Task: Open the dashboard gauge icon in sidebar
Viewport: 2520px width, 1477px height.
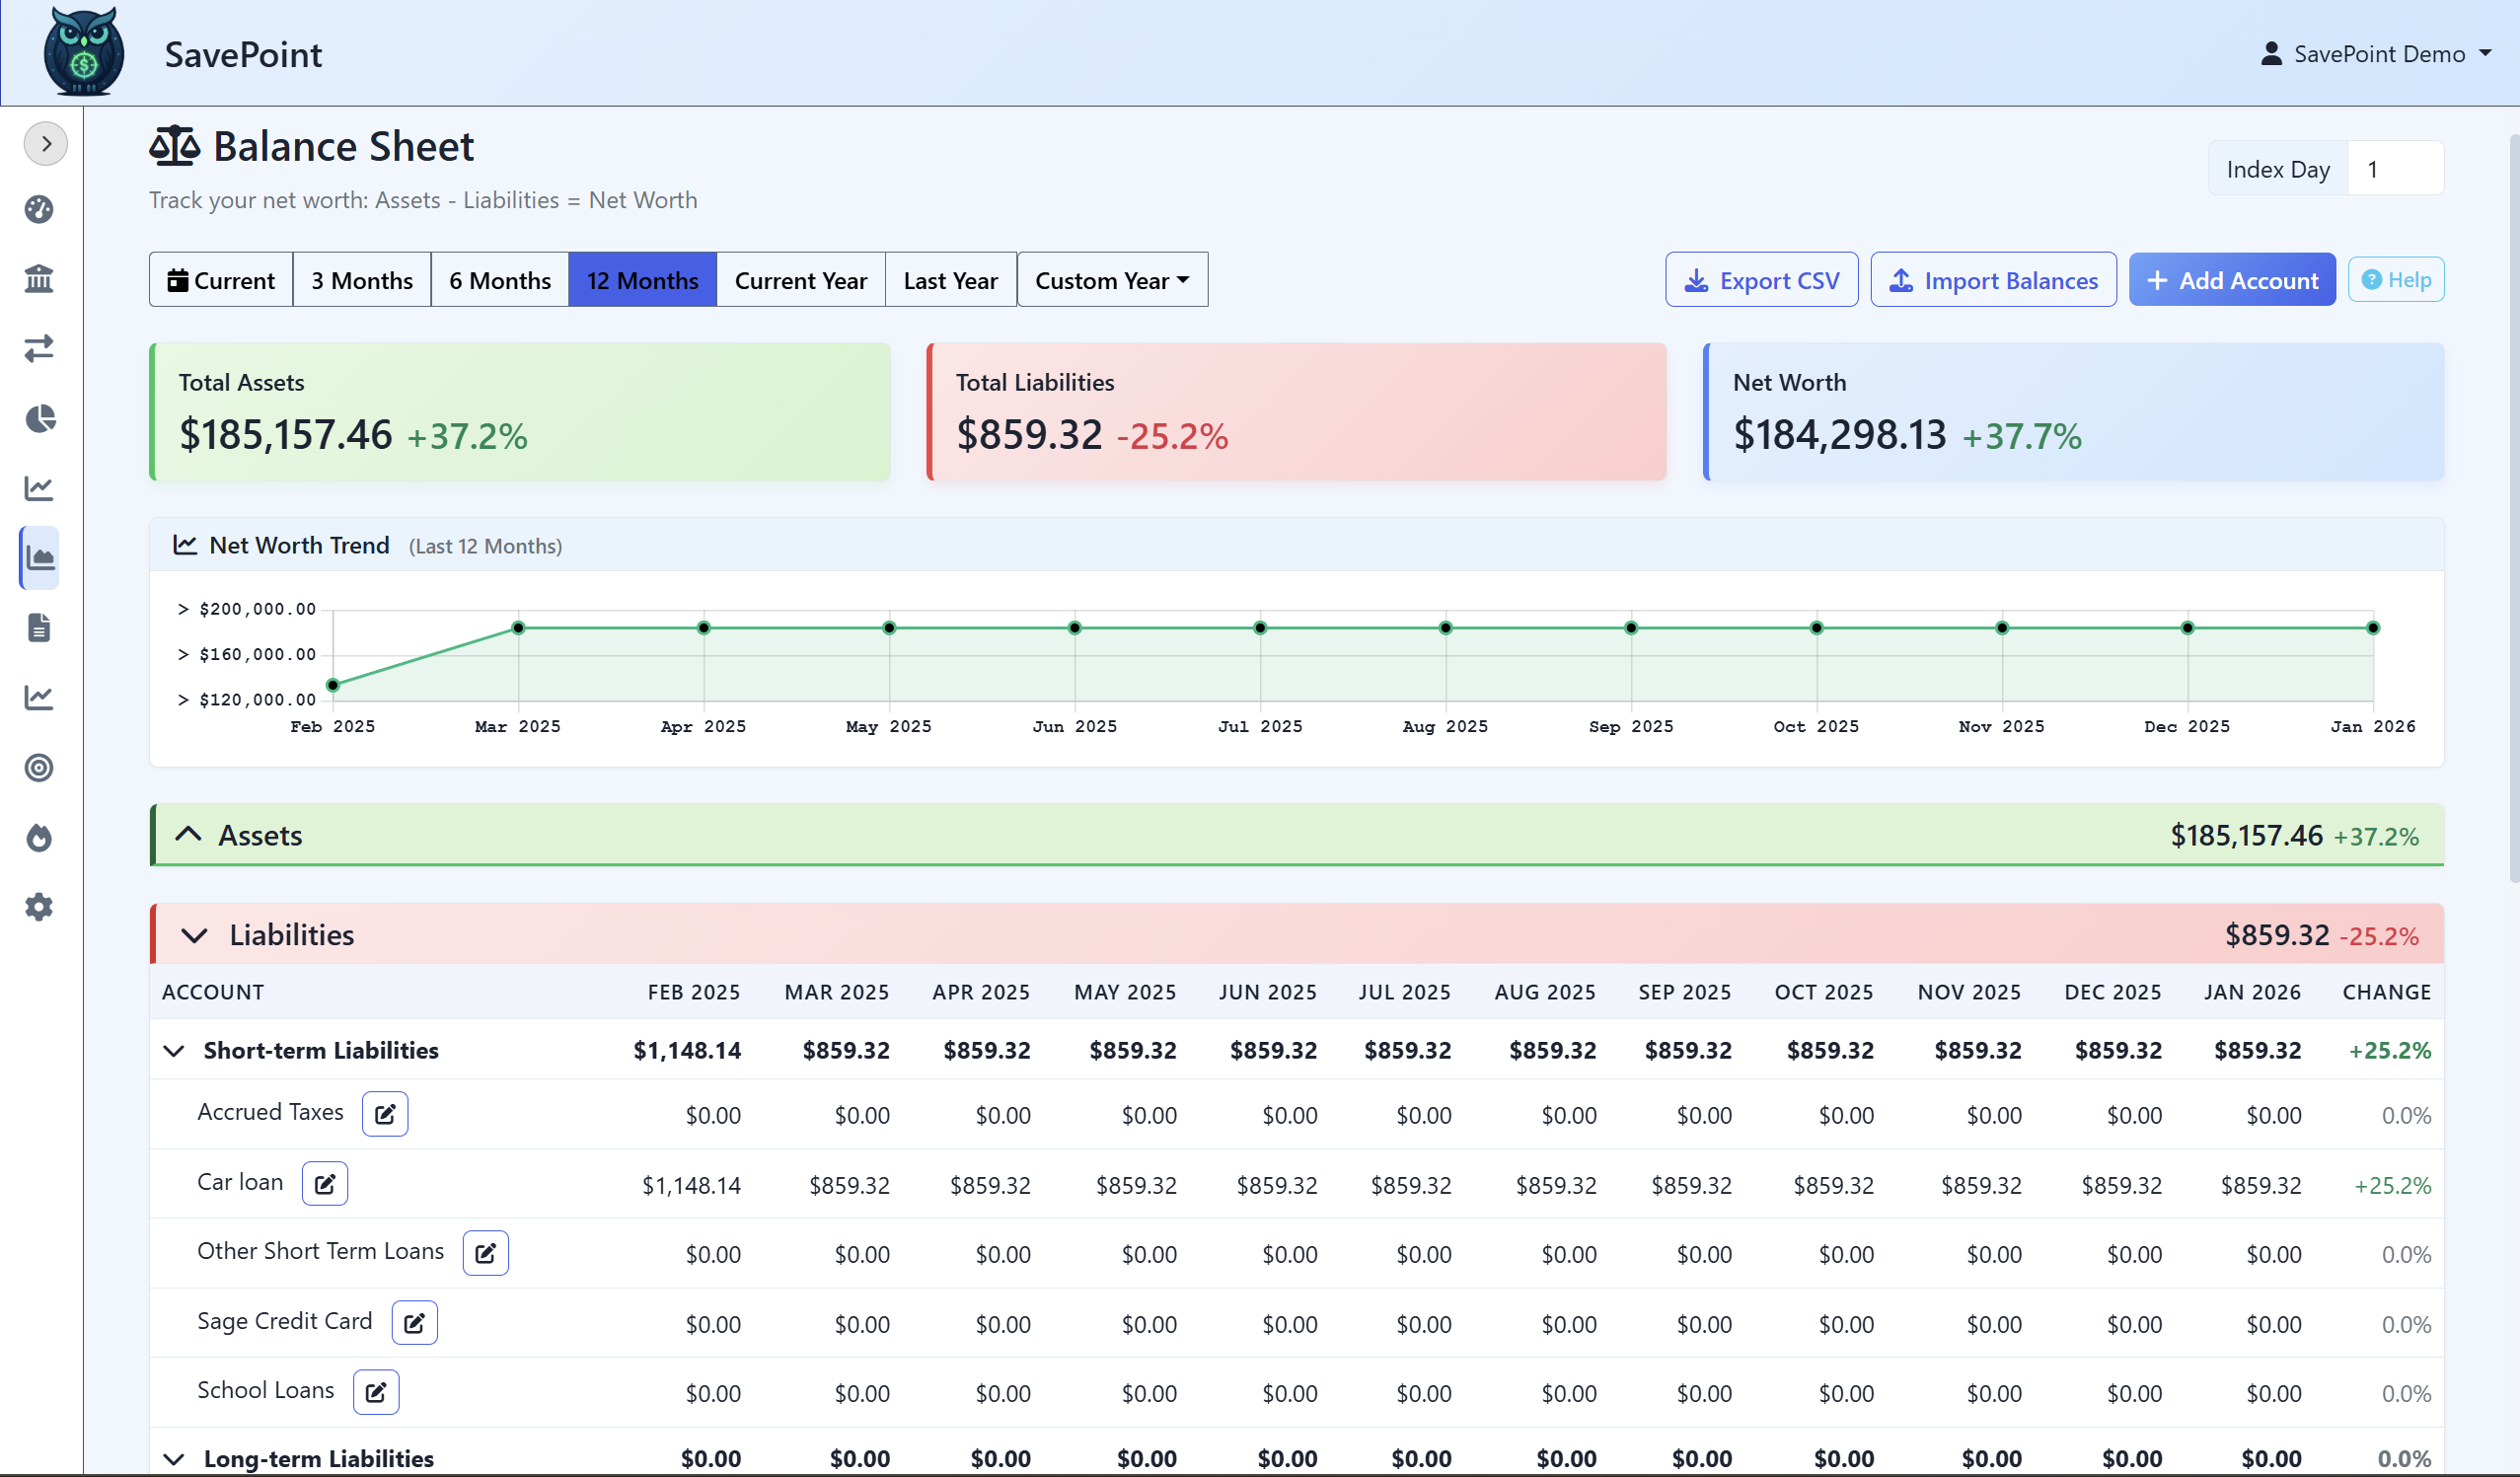Action: tap(39, 210)
